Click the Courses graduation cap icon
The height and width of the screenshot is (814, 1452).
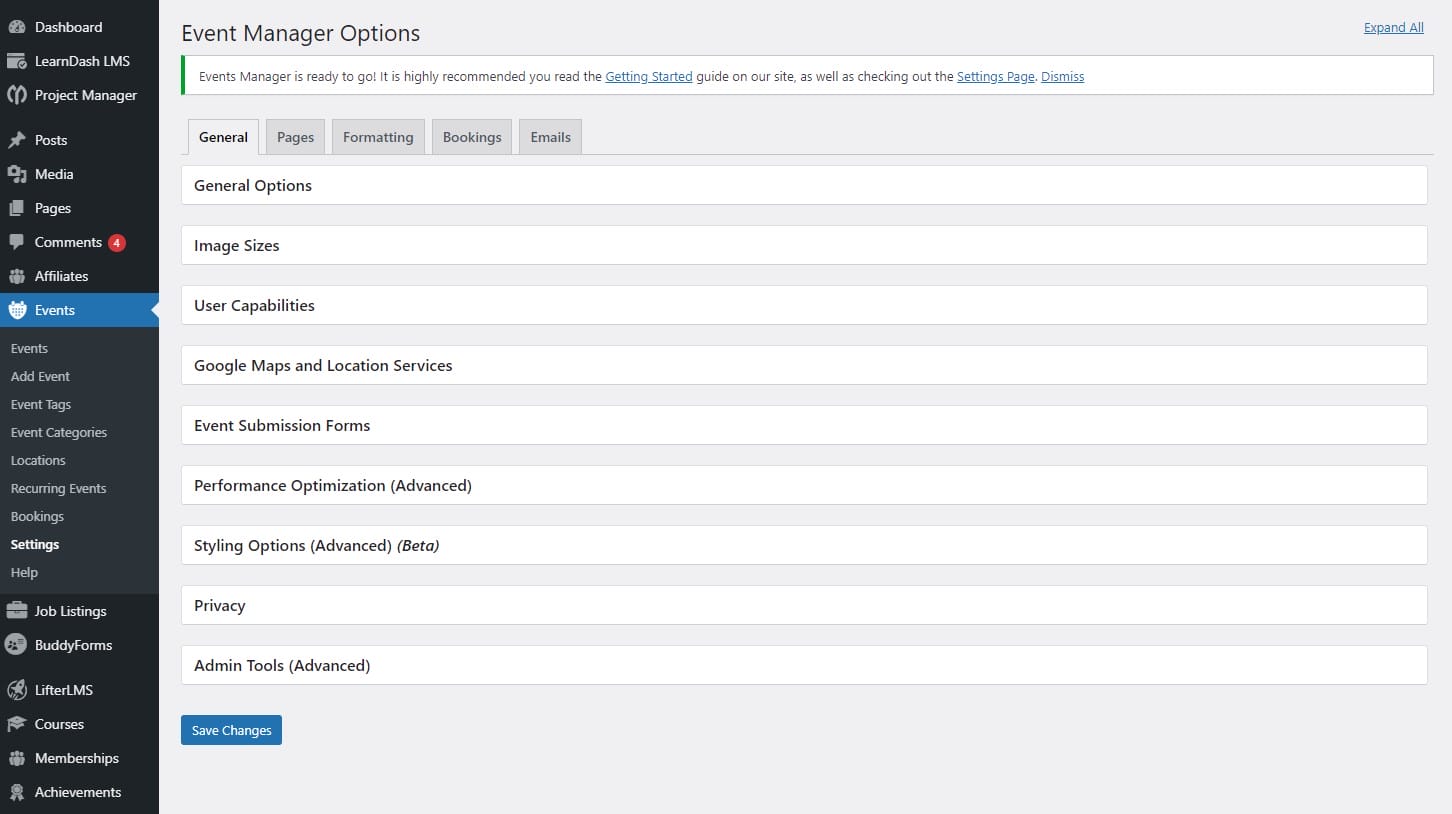[17, 724]
